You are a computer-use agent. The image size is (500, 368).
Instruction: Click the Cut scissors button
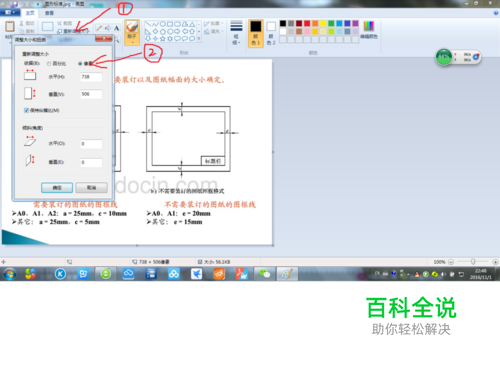[27, 23]
